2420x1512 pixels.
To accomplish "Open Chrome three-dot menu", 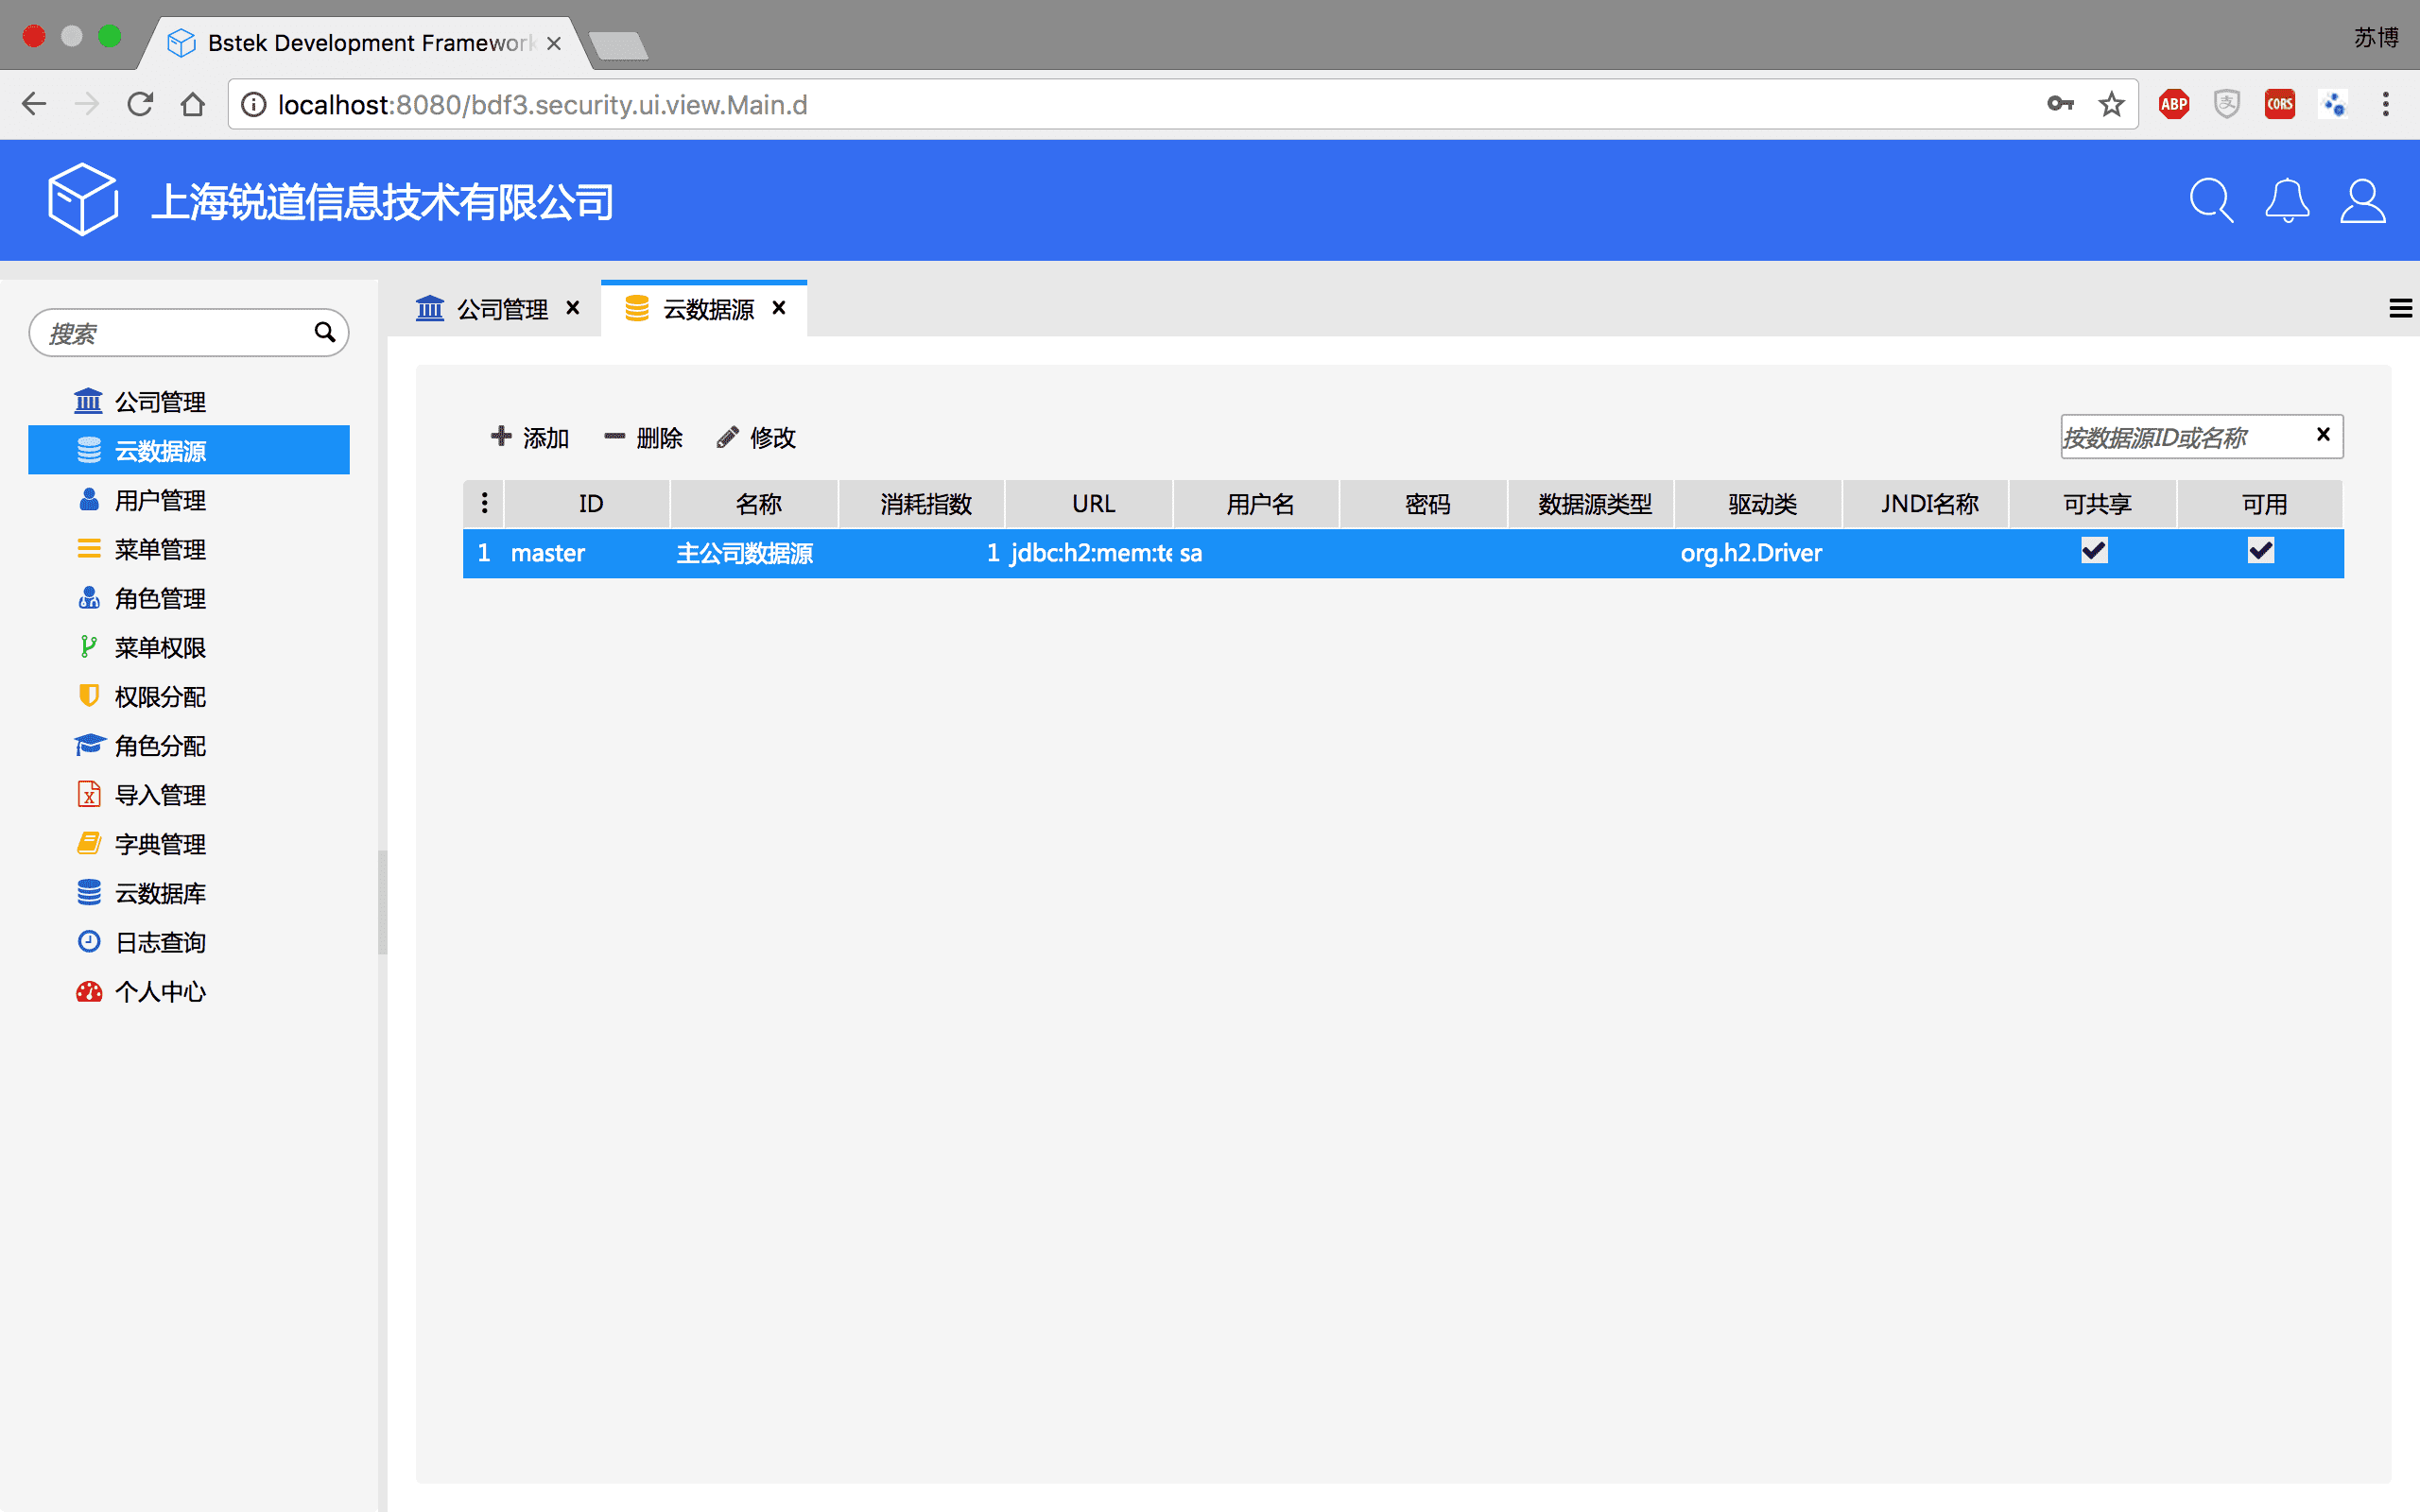I will point(2385,104).
